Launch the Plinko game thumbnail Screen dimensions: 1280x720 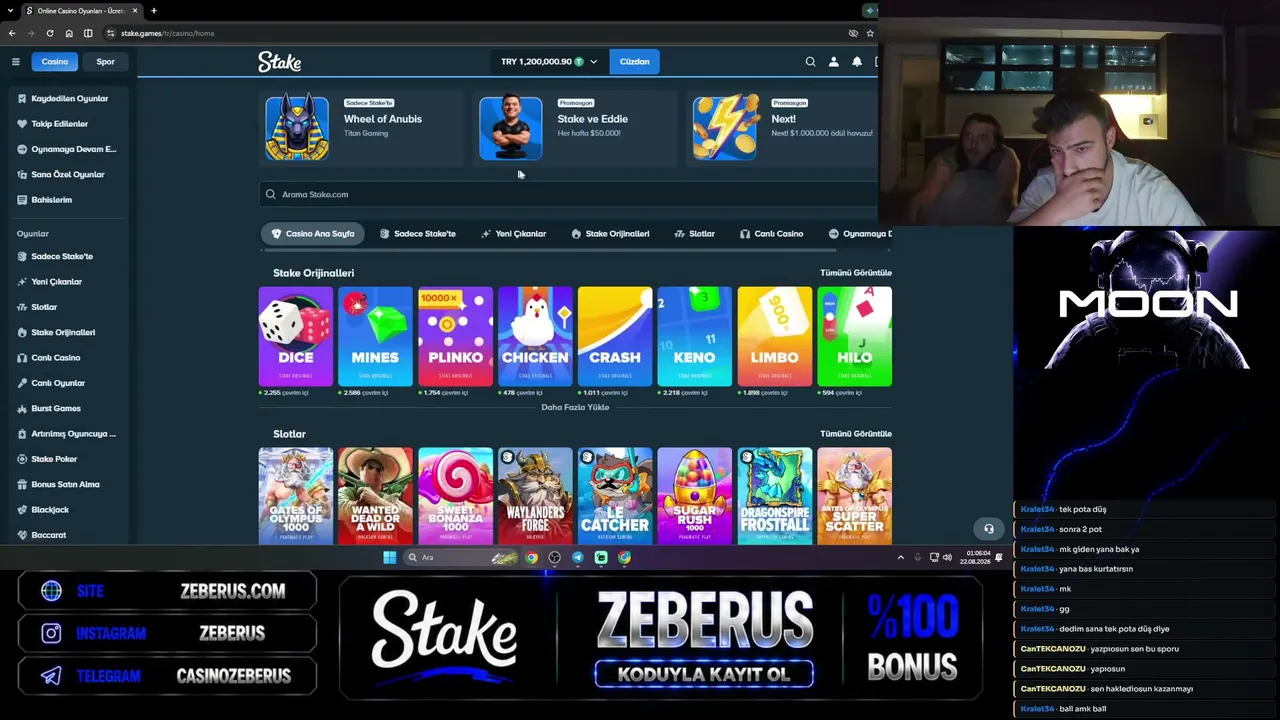pyautogui.click(x=455, y=336)
